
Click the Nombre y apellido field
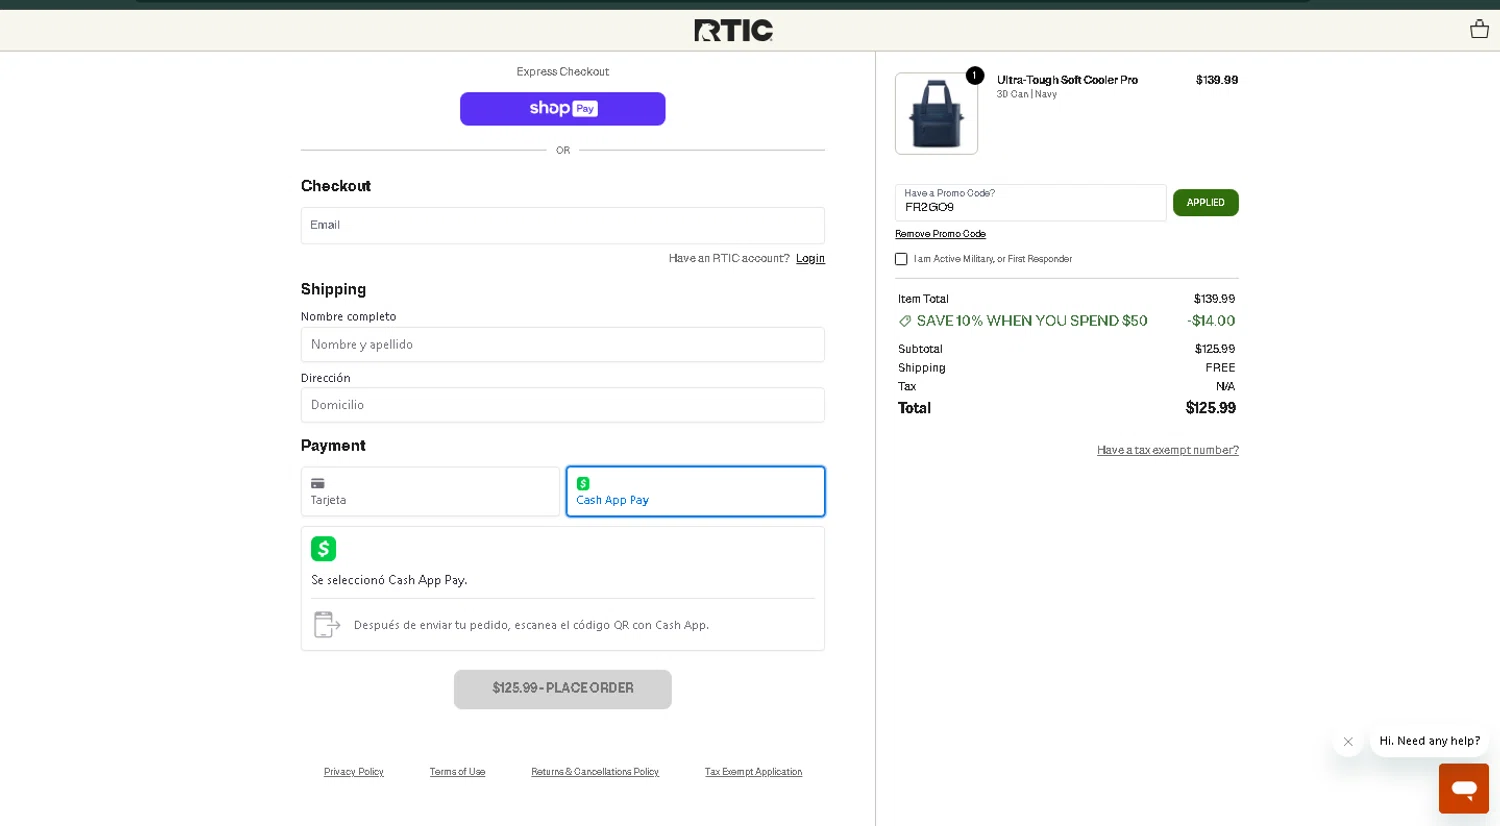click(x=562, y=345)
